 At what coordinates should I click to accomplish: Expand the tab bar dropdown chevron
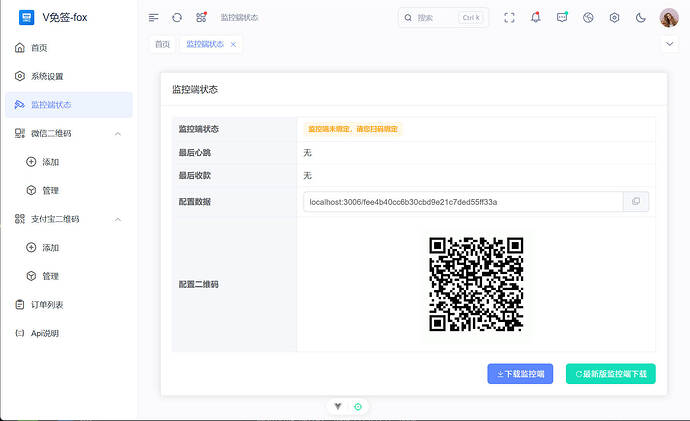click(x=669, y=44)
